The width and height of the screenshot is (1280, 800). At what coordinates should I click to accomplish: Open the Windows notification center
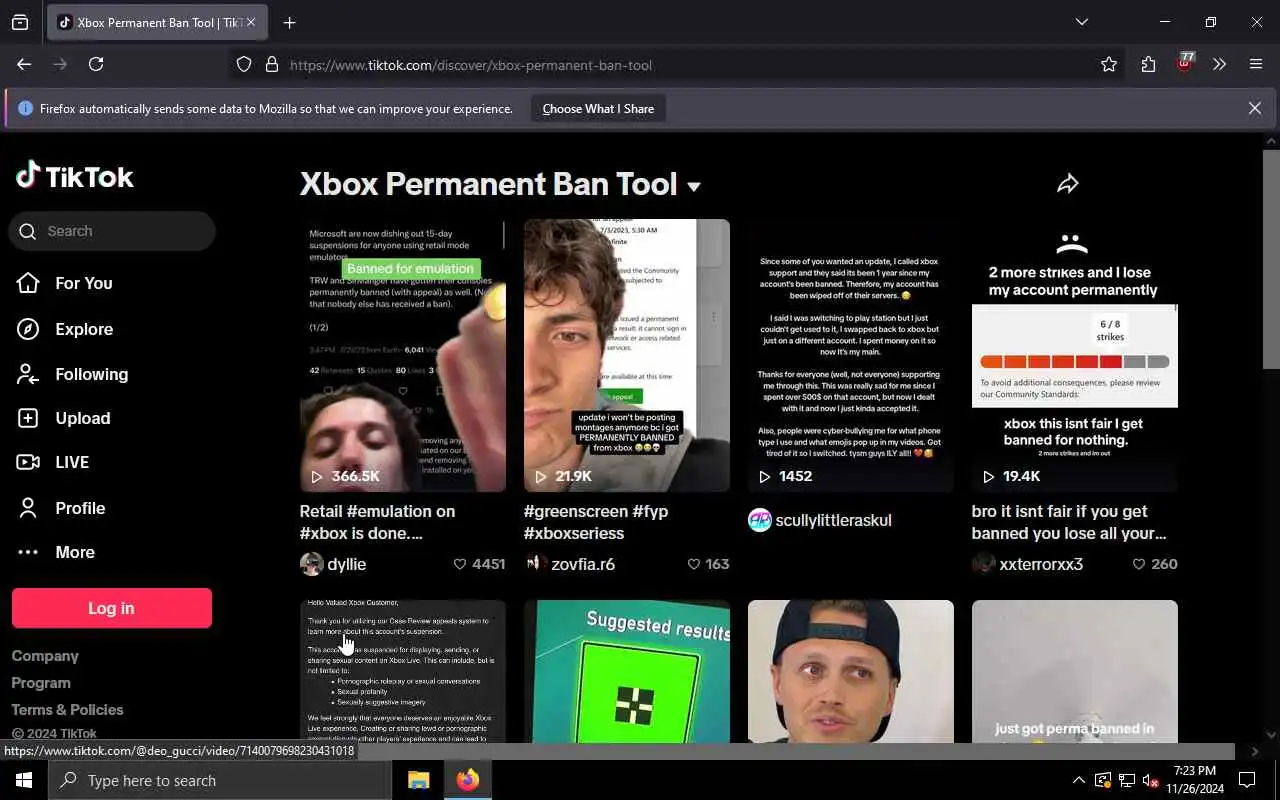(1247, 780)
